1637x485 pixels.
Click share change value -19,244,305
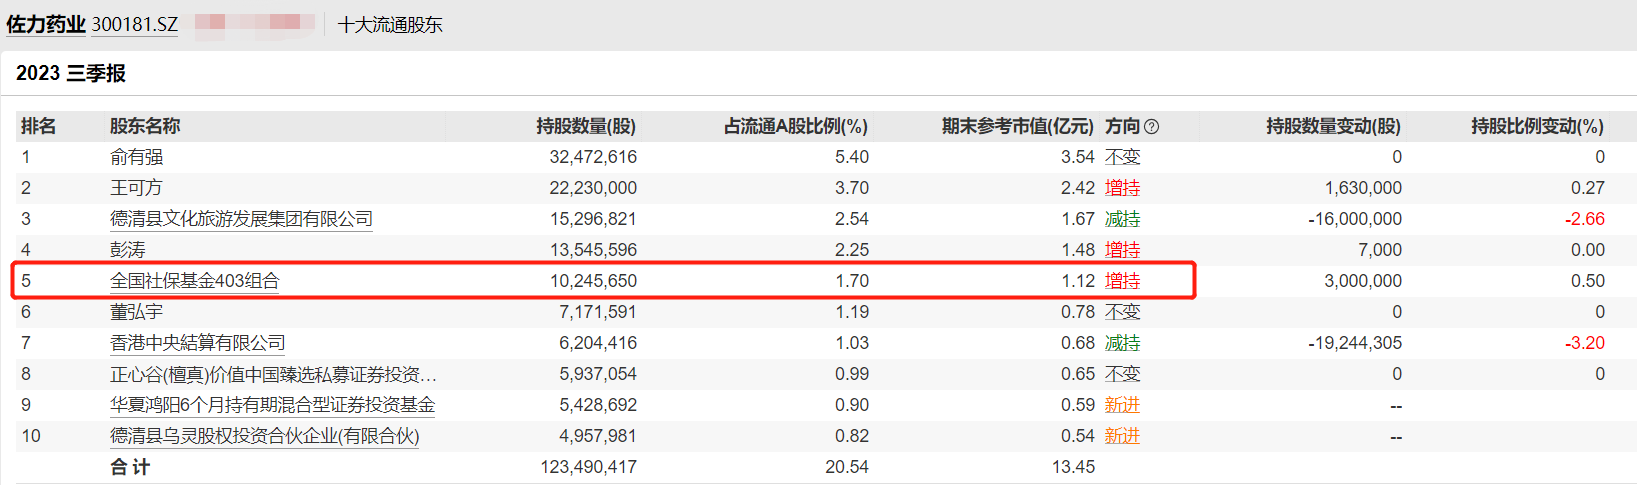pyautogui.click(x=1355, y=343)
